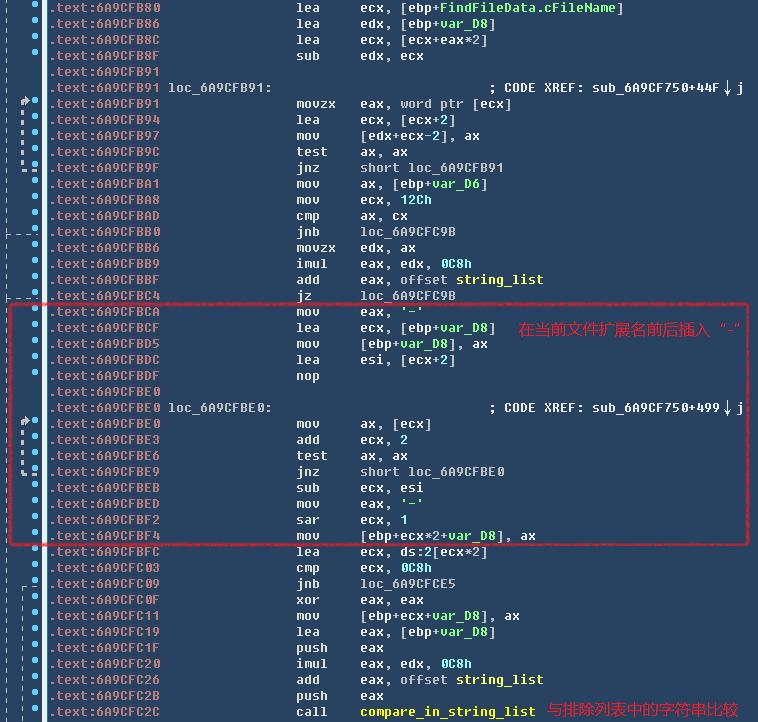Click address .text:6A9CFBE3
The width and height of the screenshot is (758, 722).
pyautogui.click(x=105, y=440)
